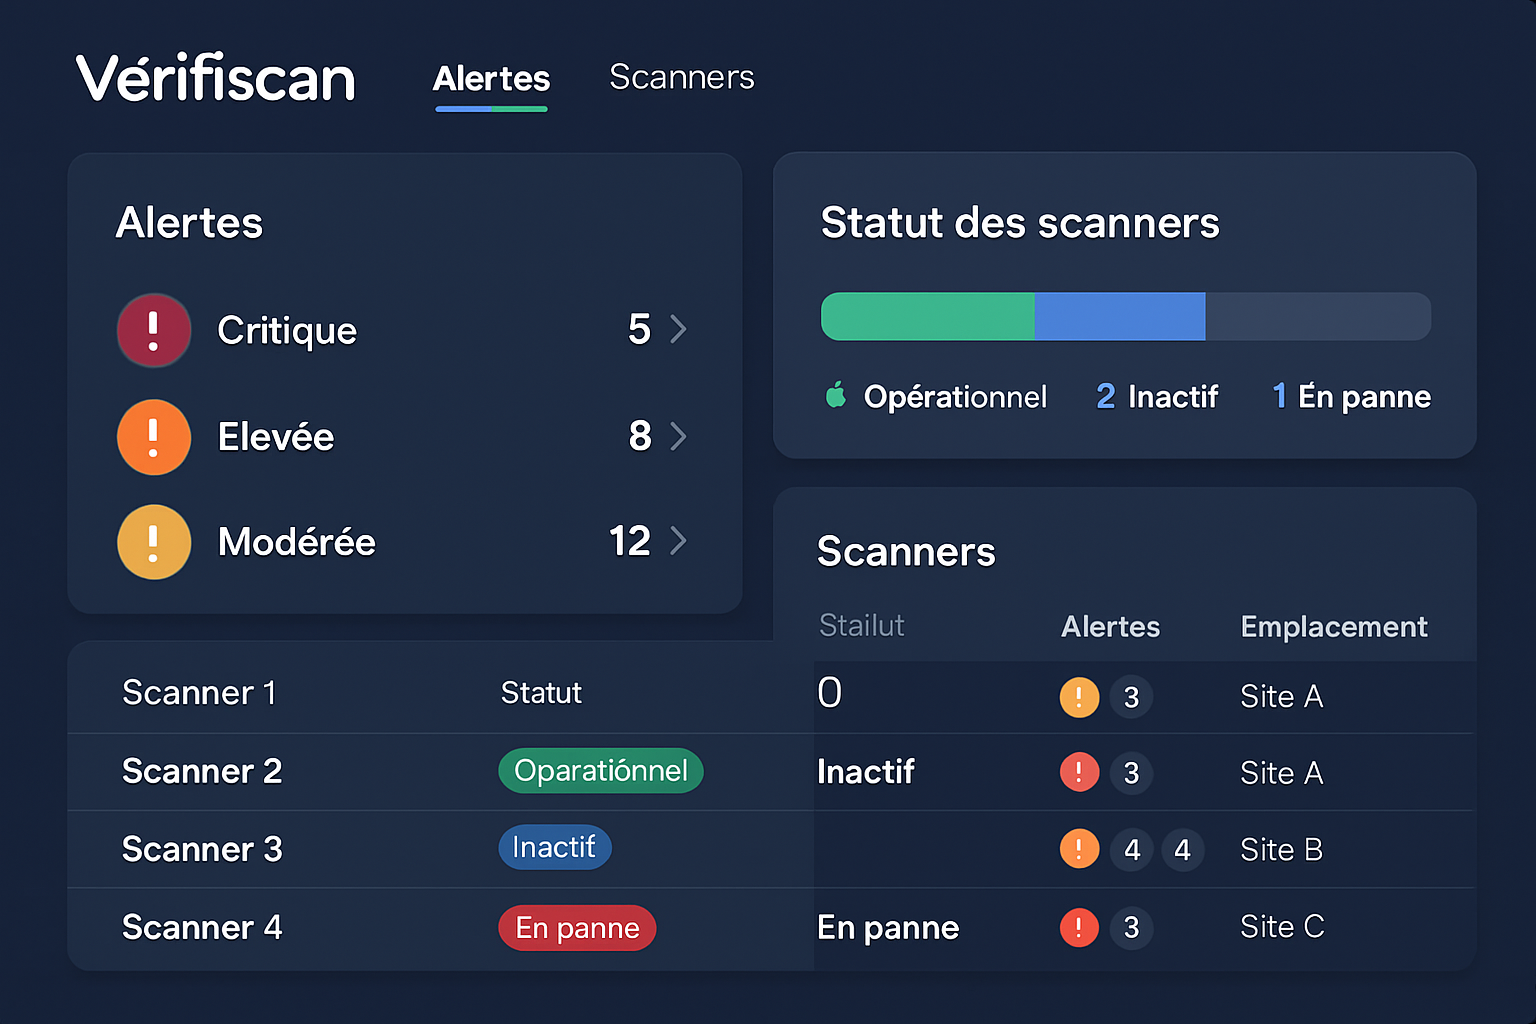Open the Alertes tab
Image resolution: width=1536 pixels, height=1024 pixels.
[491, 79]
